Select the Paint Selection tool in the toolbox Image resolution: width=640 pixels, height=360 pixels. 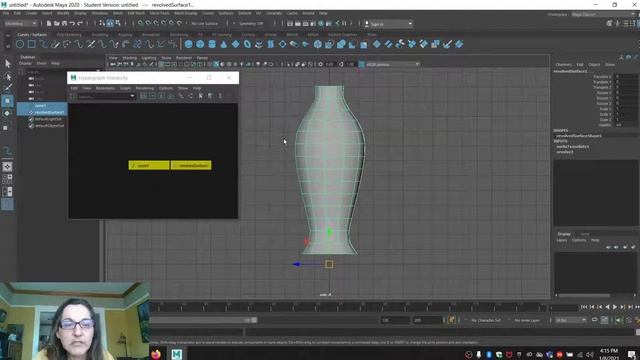(8, 88)
